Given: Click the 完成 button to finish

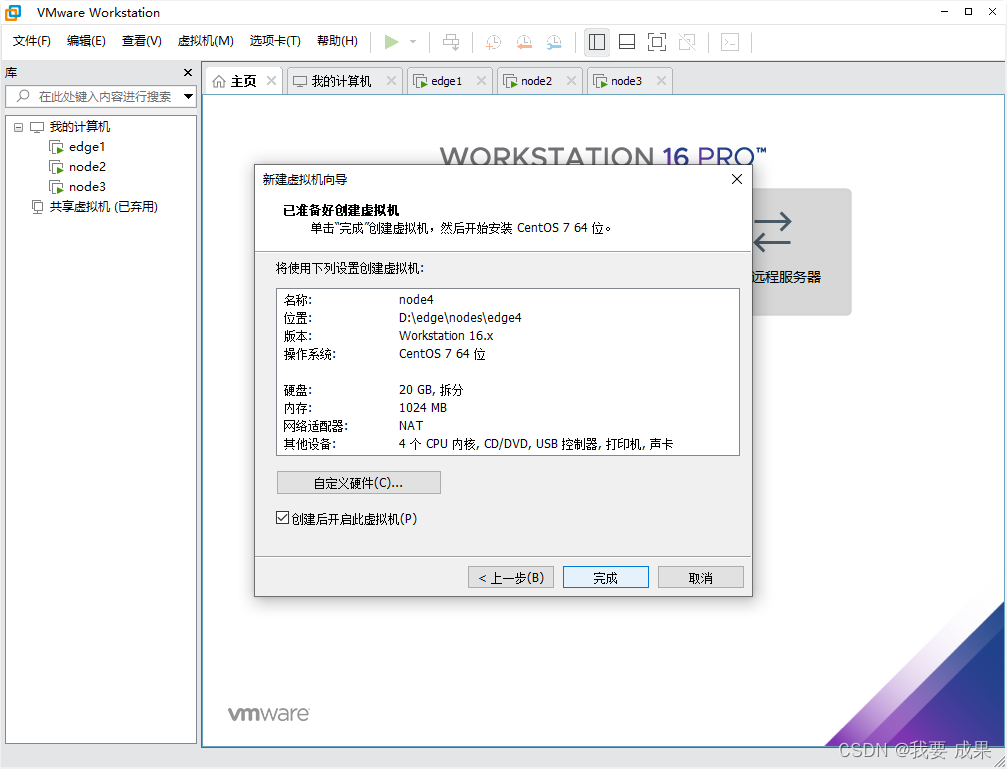Looking at the screenshot, I should point(605,576).
